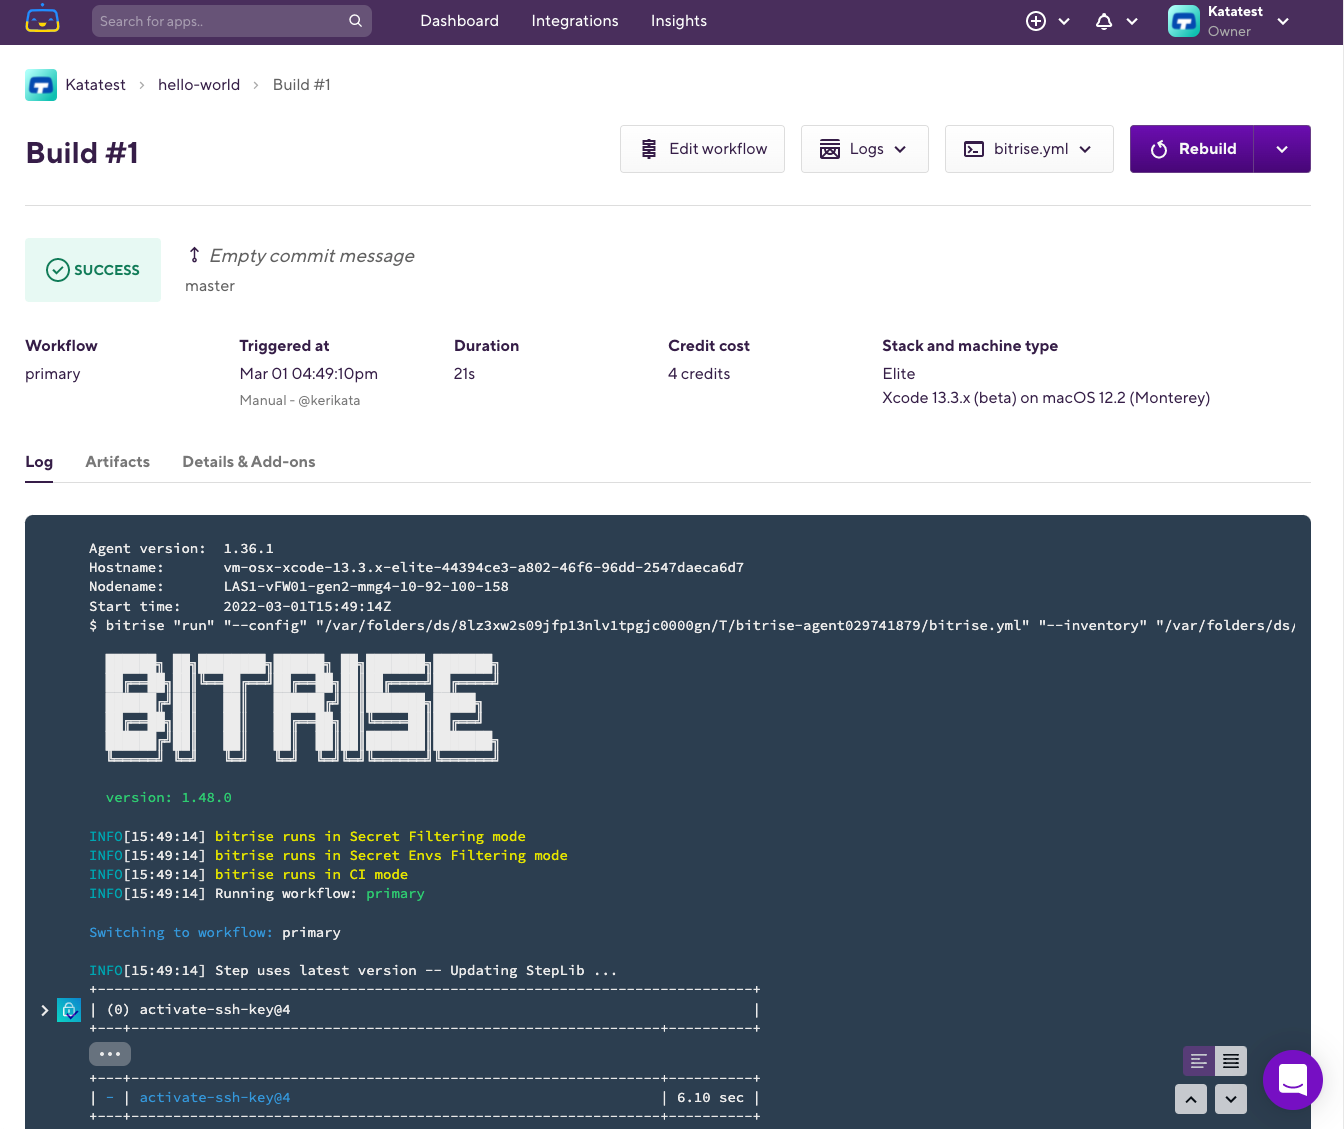Click the 21s duration value
1344x1129 pixels.
pos(464,374)
